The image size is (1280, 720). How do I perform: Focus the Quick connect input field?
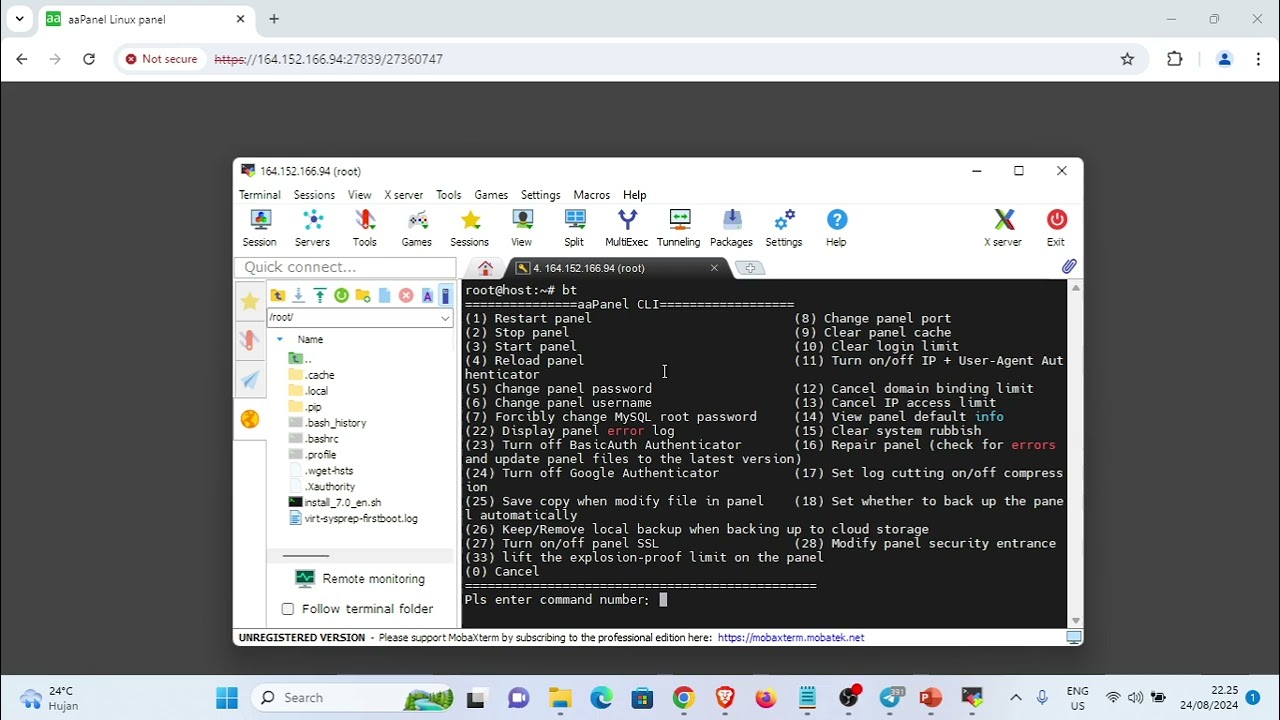[x=345, y=267]
